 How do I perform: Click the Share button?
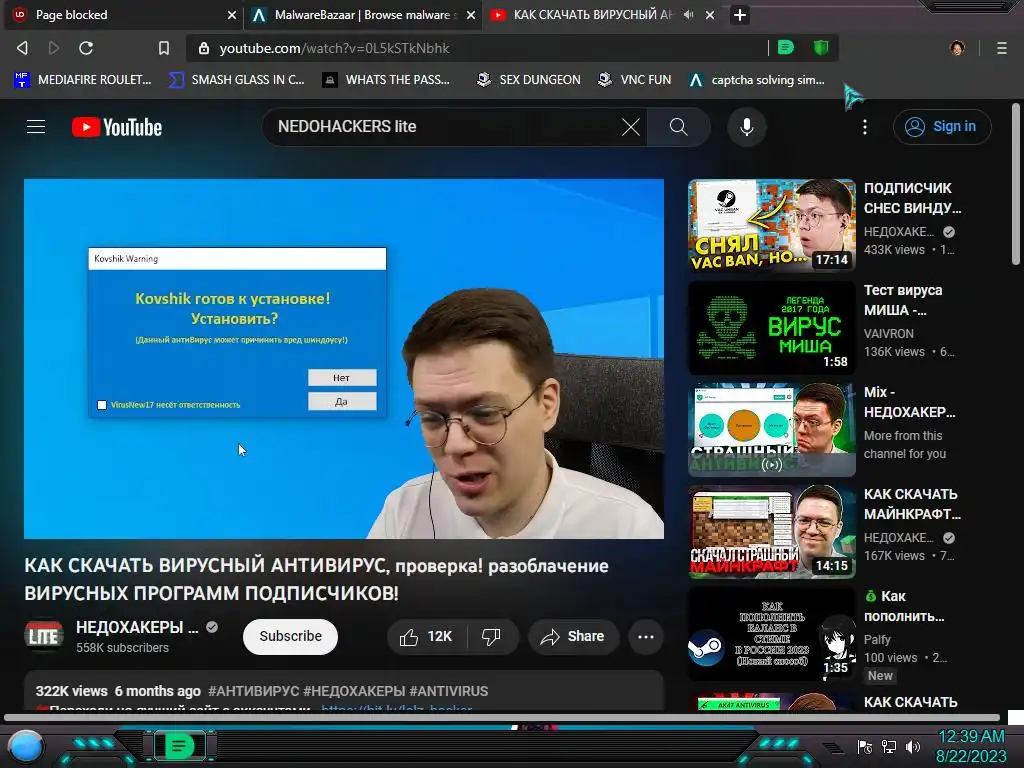pyautogui.click(x=573, y=636)
